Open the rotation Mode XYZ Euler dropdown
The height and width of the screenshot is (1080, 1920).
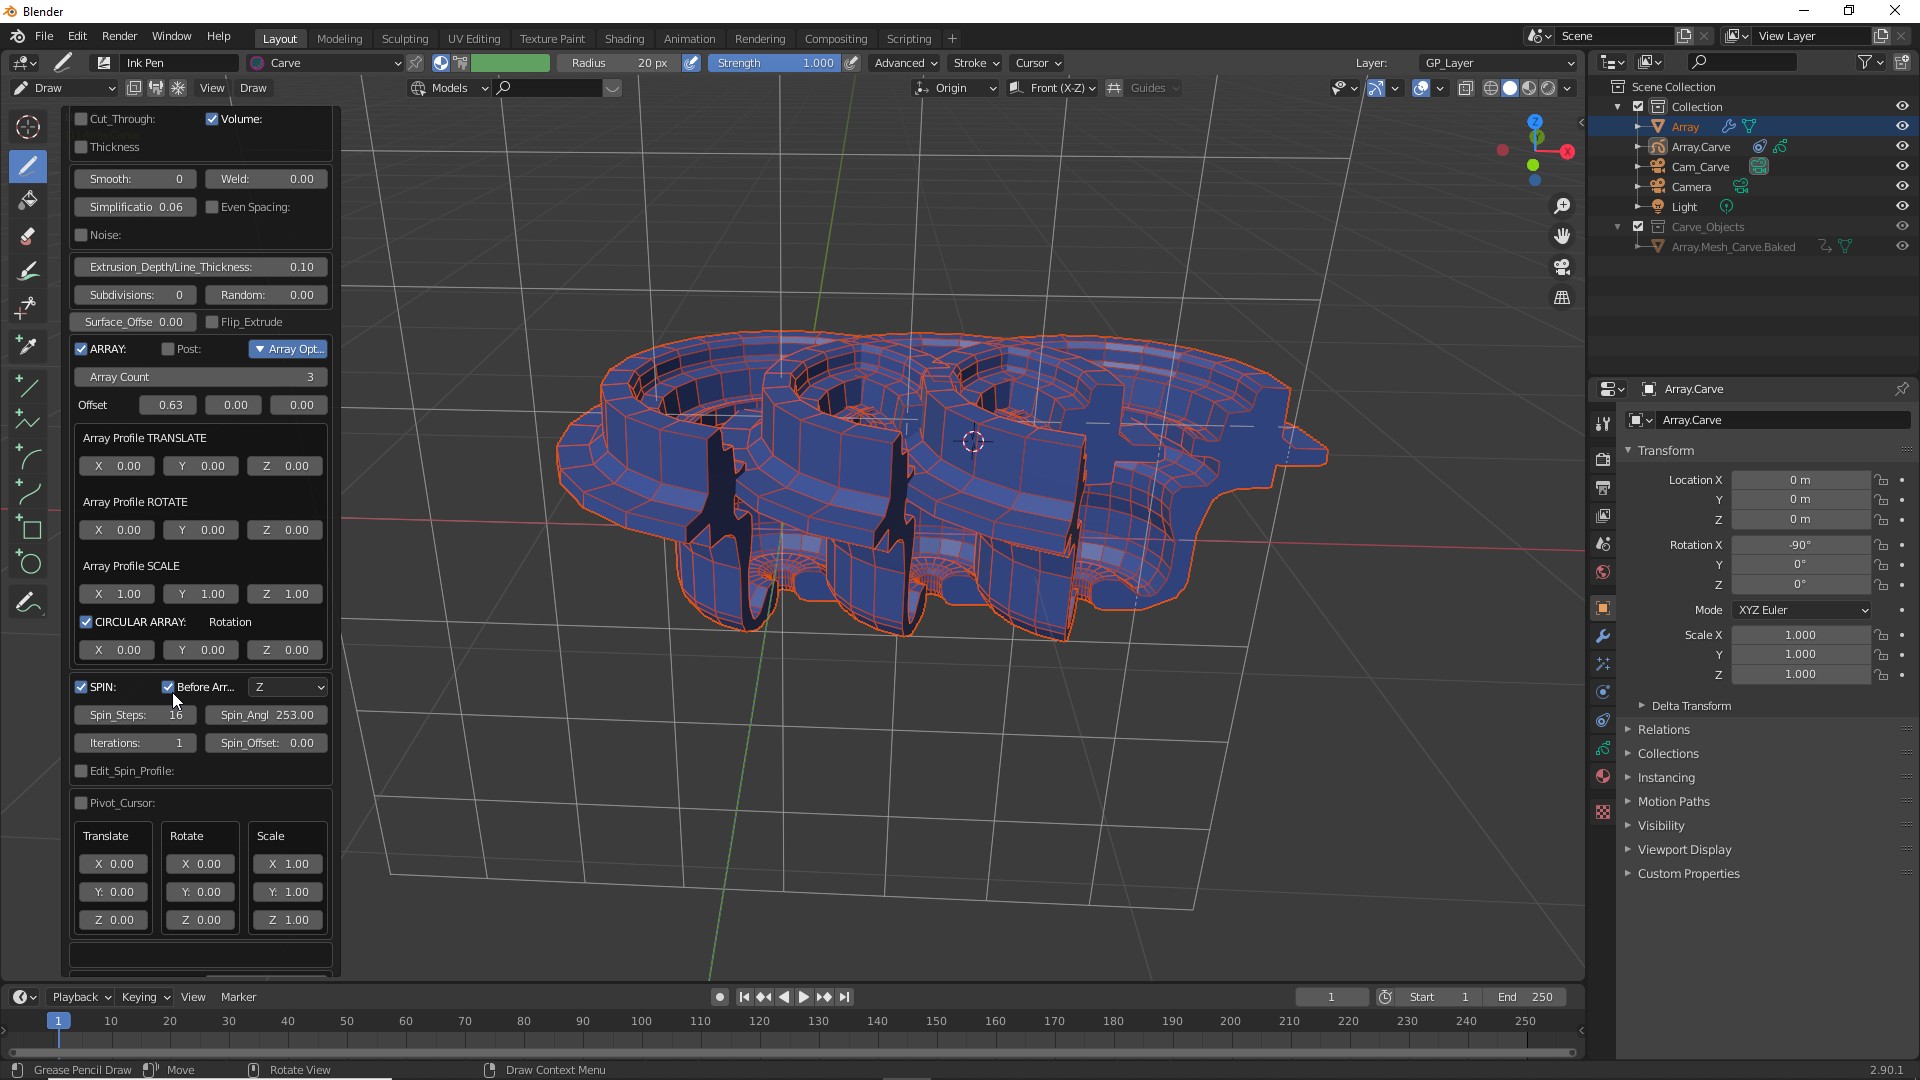1802,610
